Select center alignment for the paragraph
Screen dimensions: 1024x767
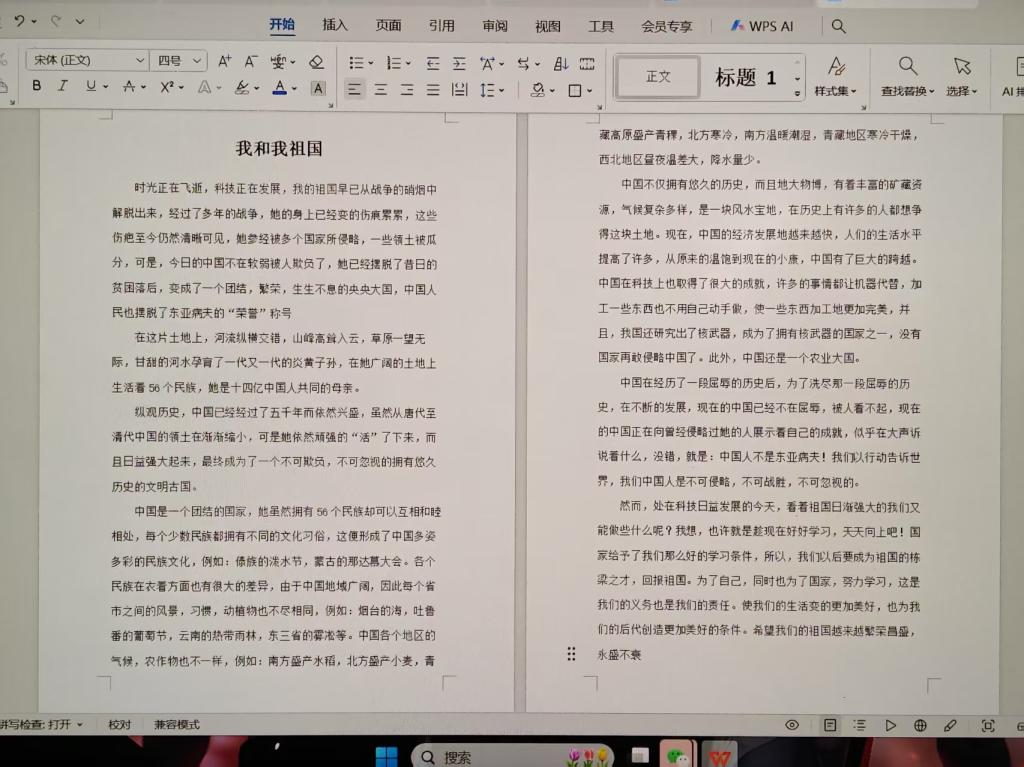[381, 90]
